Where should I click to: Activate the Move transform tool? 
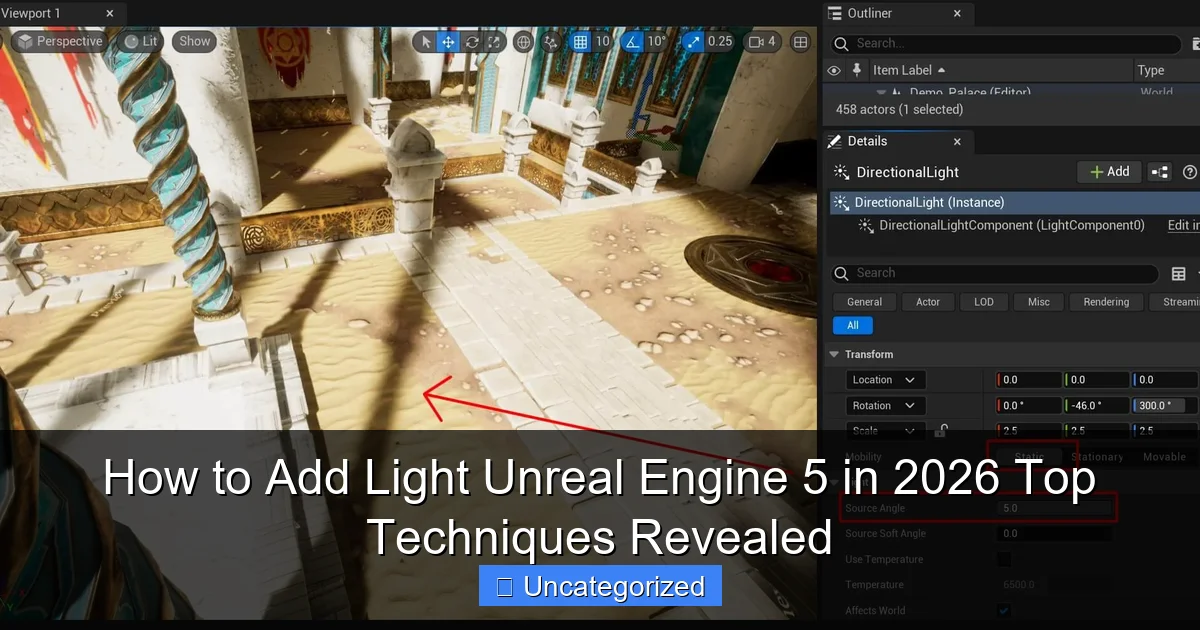point(448,42)
